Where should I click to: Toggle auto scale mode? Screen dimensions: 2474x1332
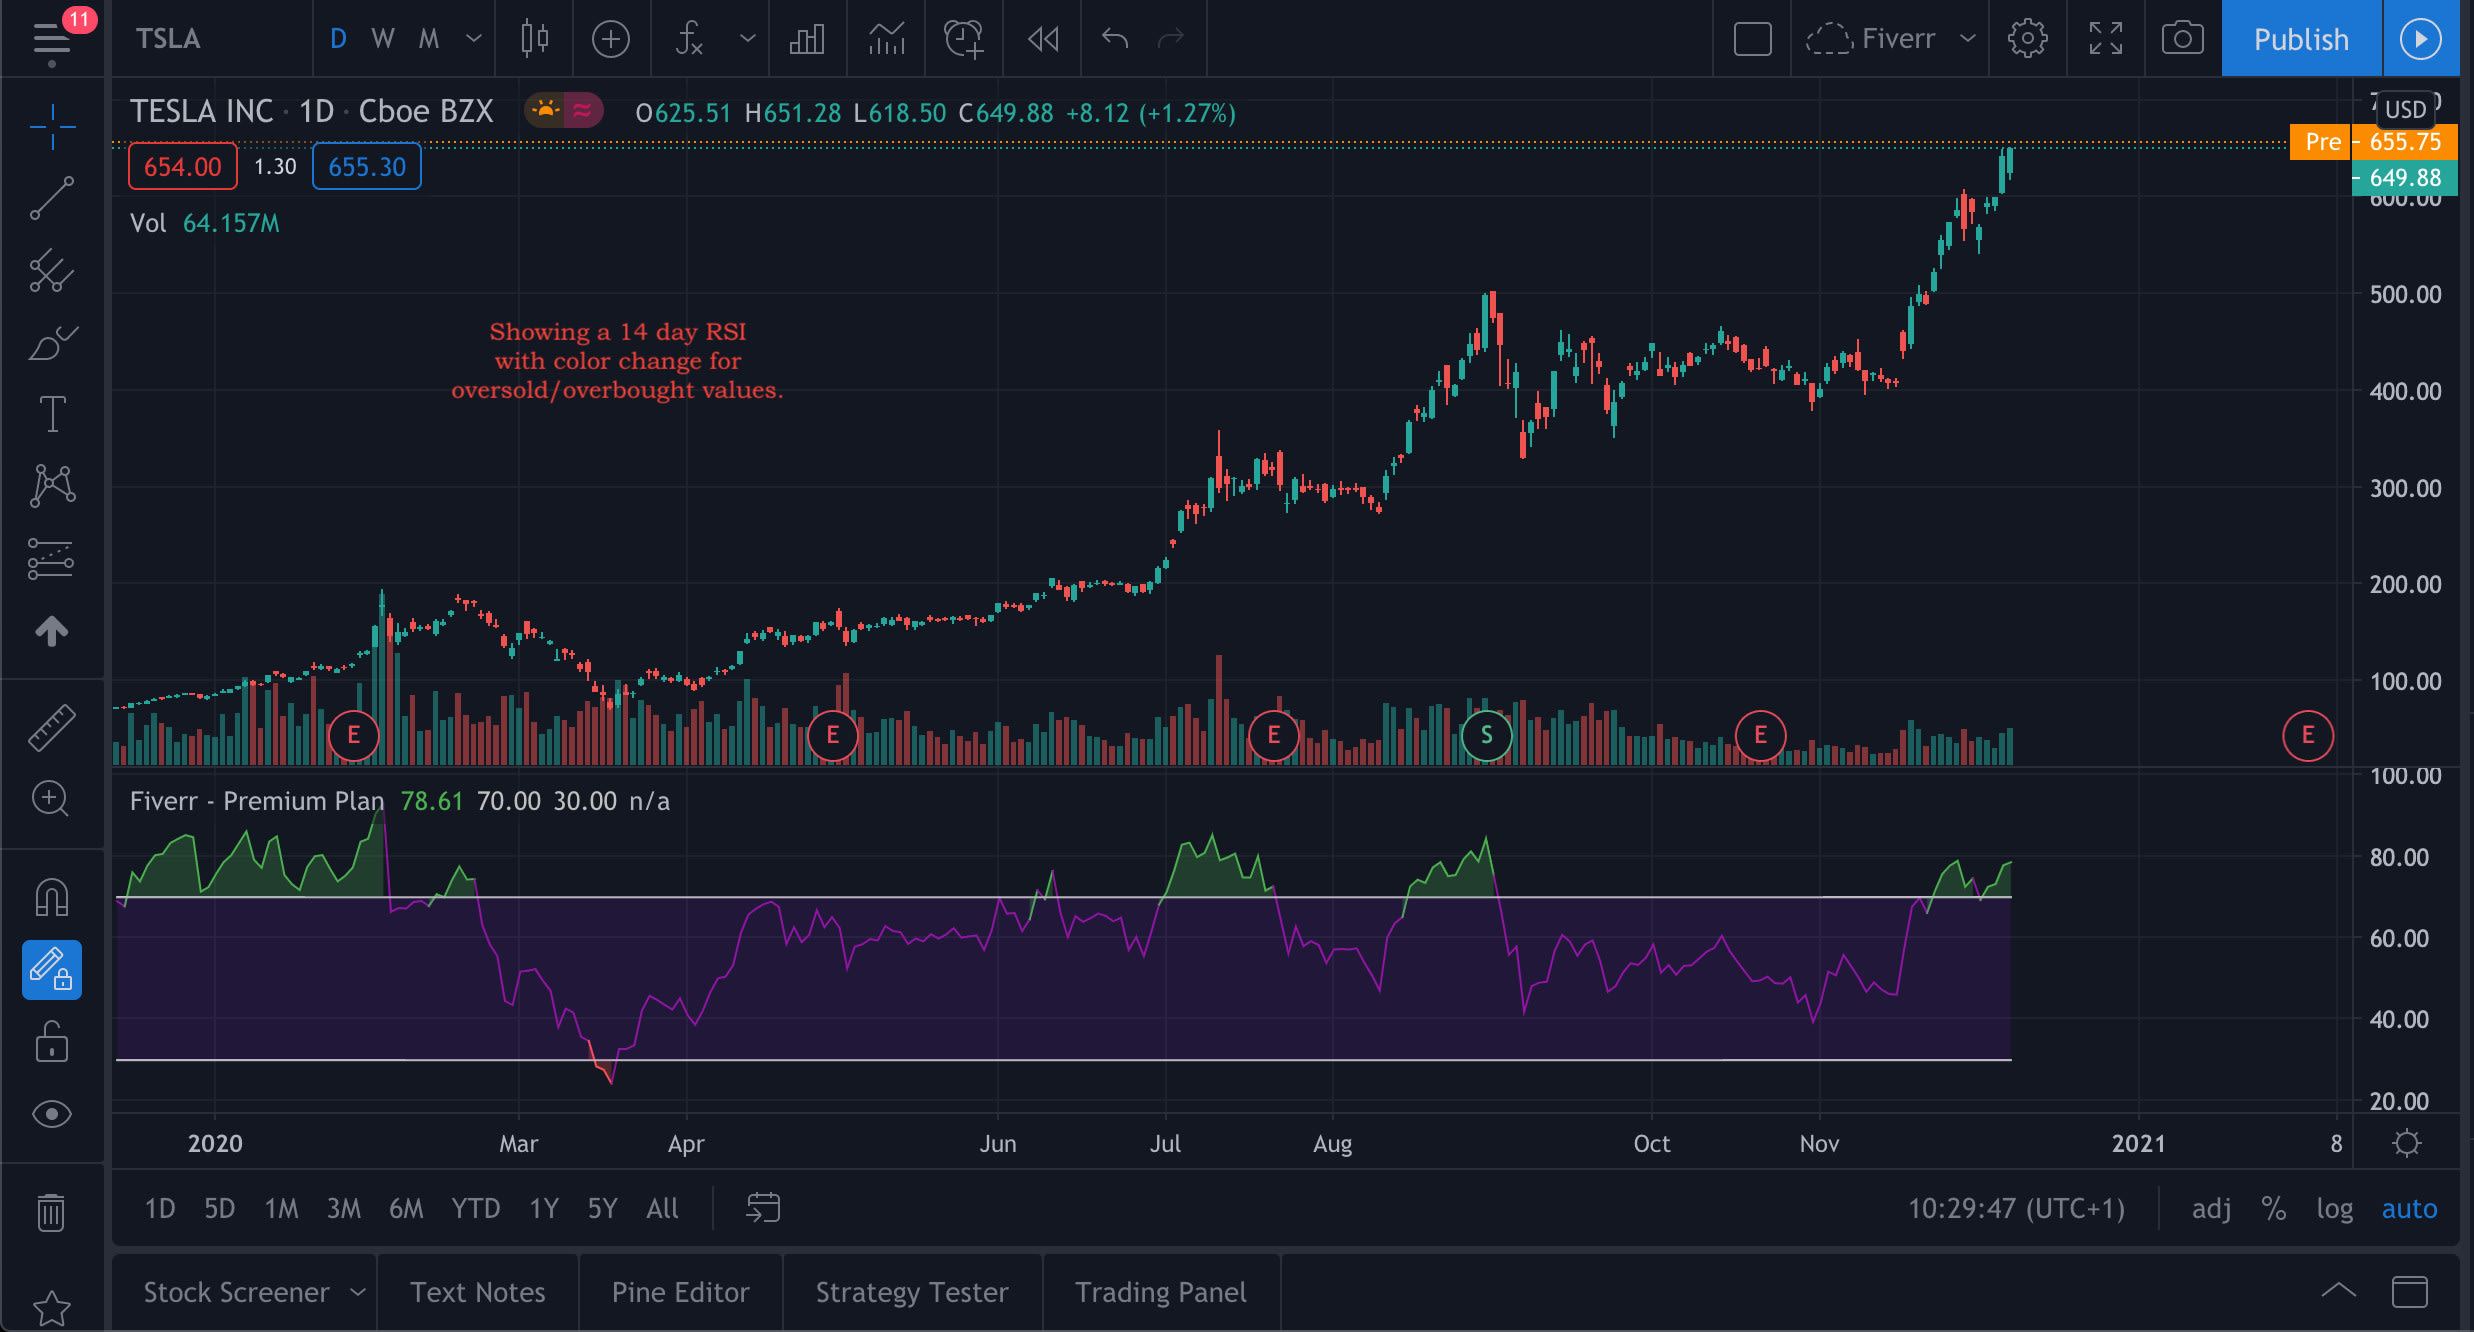2409,1209
